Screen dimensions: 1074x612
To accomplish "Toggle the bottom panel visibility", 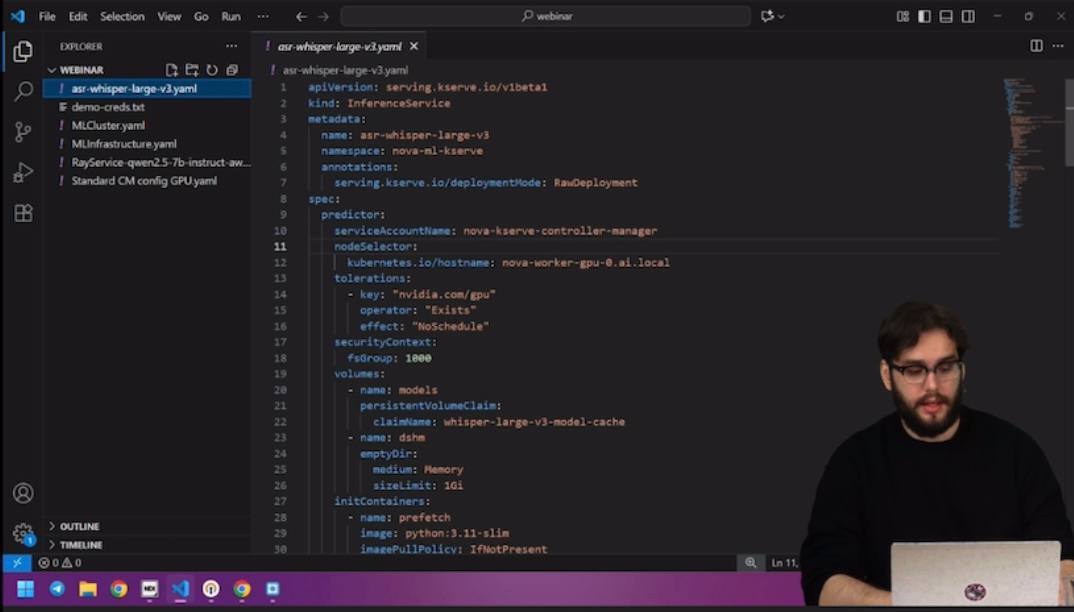I will coord(946,16).
